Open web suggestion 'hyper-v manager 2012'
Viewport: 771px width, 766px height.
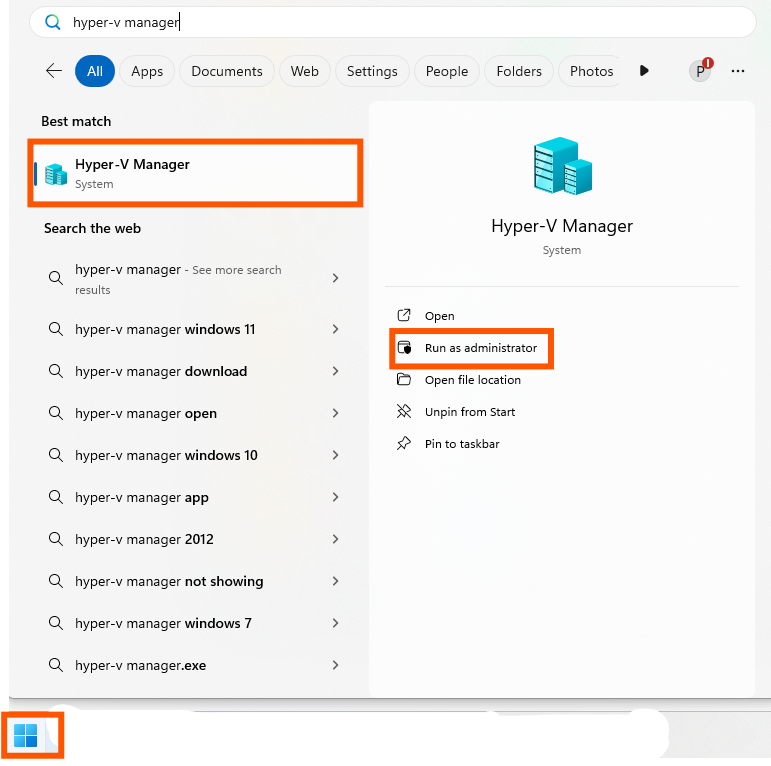pos(195,539)
